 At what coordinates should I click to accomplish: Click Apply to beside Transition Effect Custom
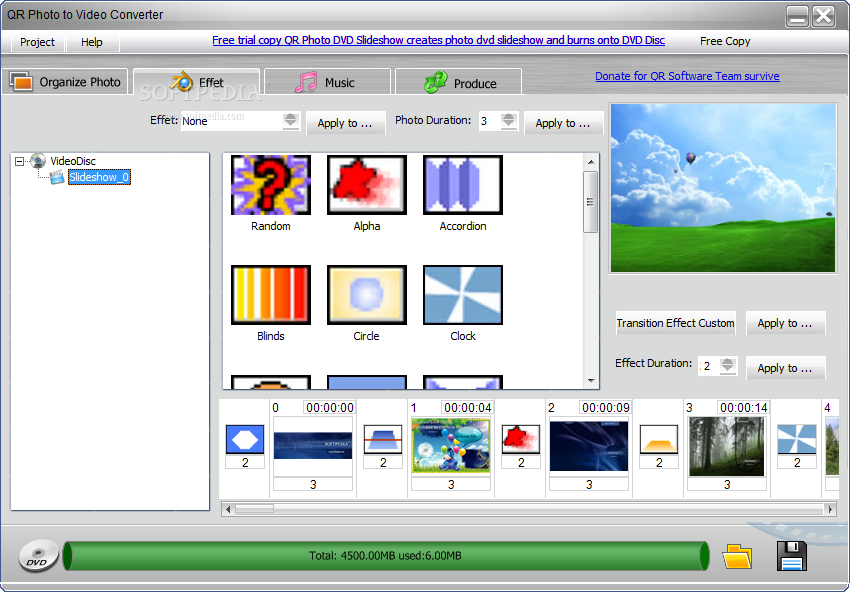coord(785,323)
